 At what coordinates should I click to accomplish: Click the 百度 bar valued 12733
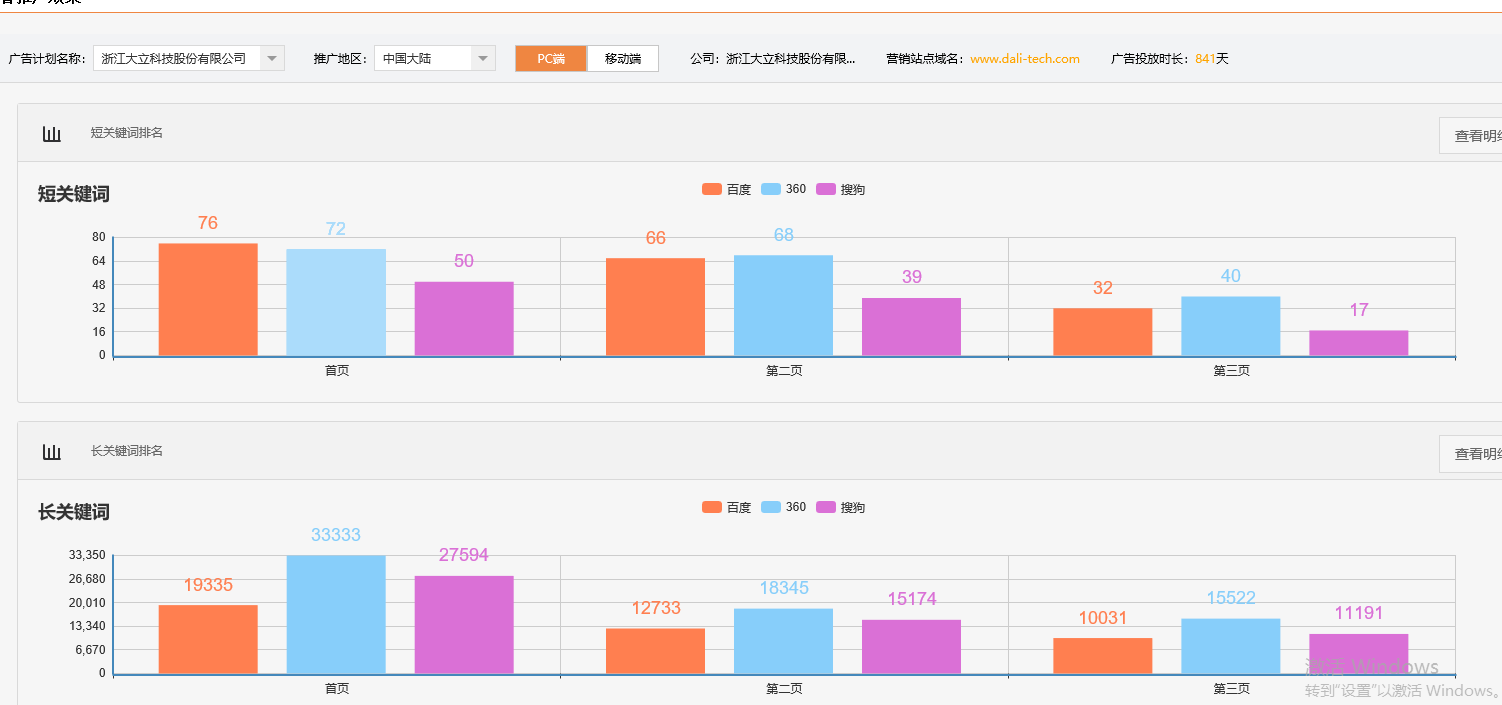[655, 651]
